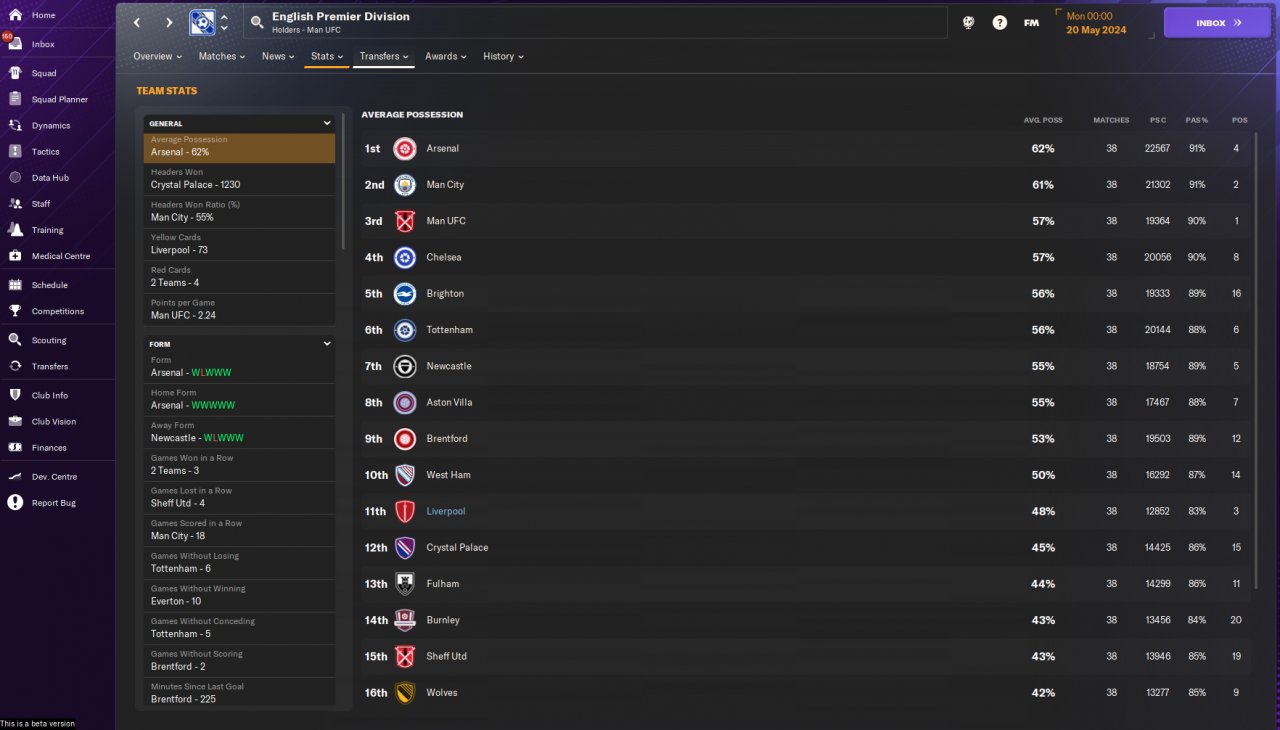Image resolution: width=1280 pixels, height=730 pixels.
Task: Click the back navigation arrow
Action: (138, 22)
